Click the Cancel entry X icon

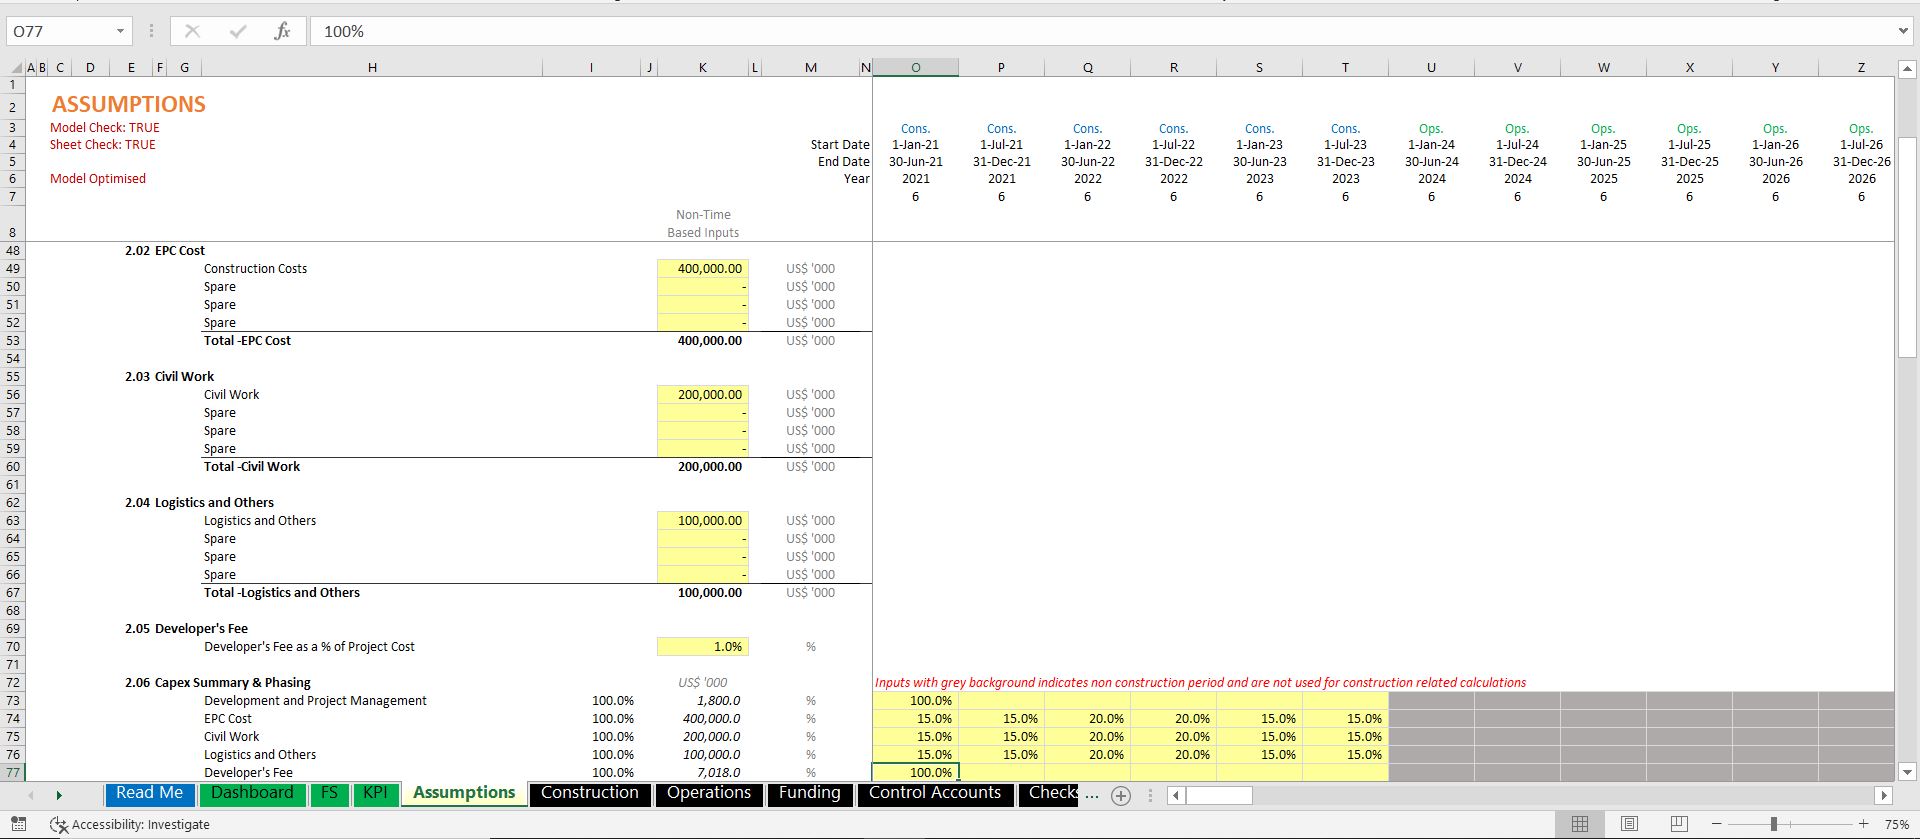[192, 31]
